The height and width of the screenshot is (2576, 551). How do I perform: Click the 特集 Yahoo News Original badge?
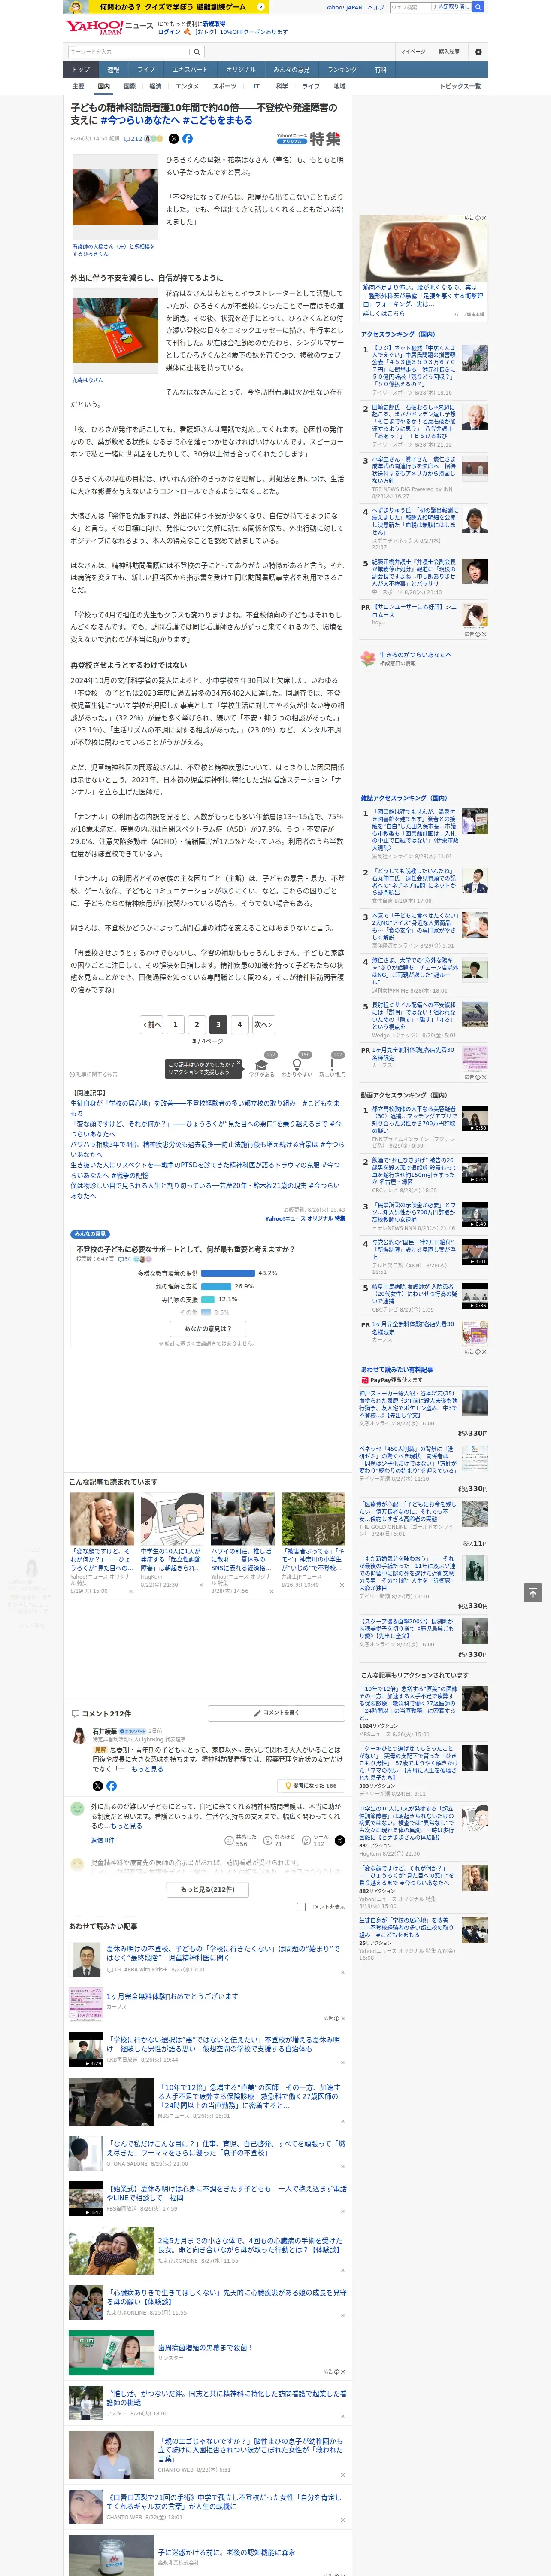[x=309, y=139]
